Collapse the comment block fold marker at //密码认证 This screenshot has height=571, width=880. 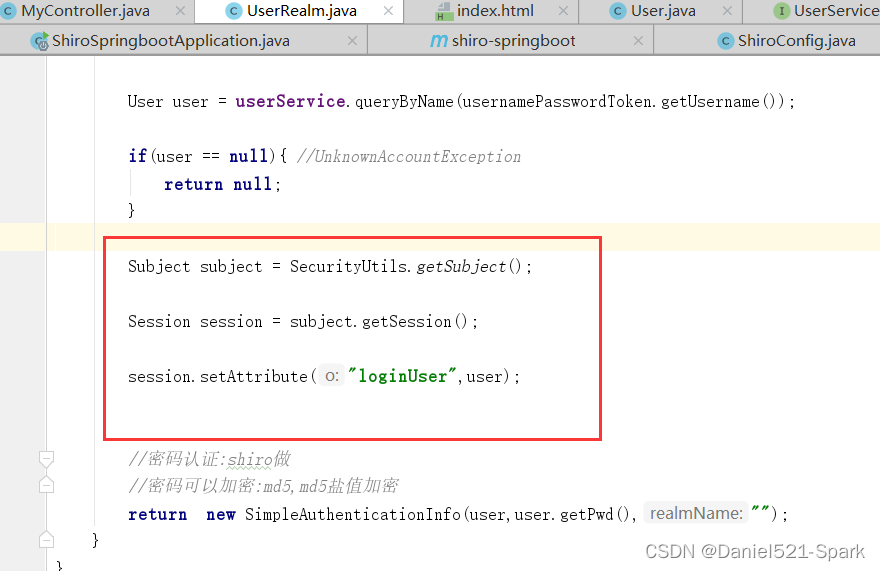tap(47, 459)
